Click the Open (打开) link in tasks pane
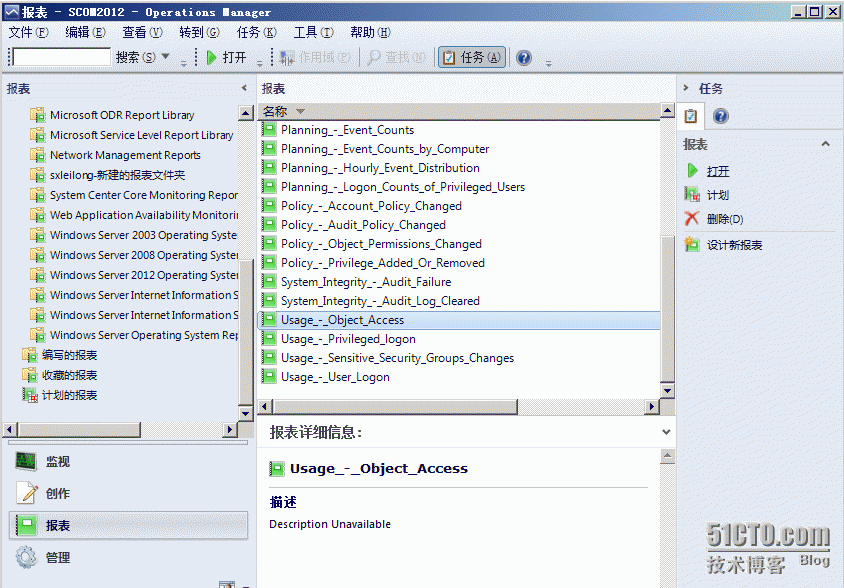Image resolution: width=844 pixels, height=588 pixels. (x=718, y=171)
